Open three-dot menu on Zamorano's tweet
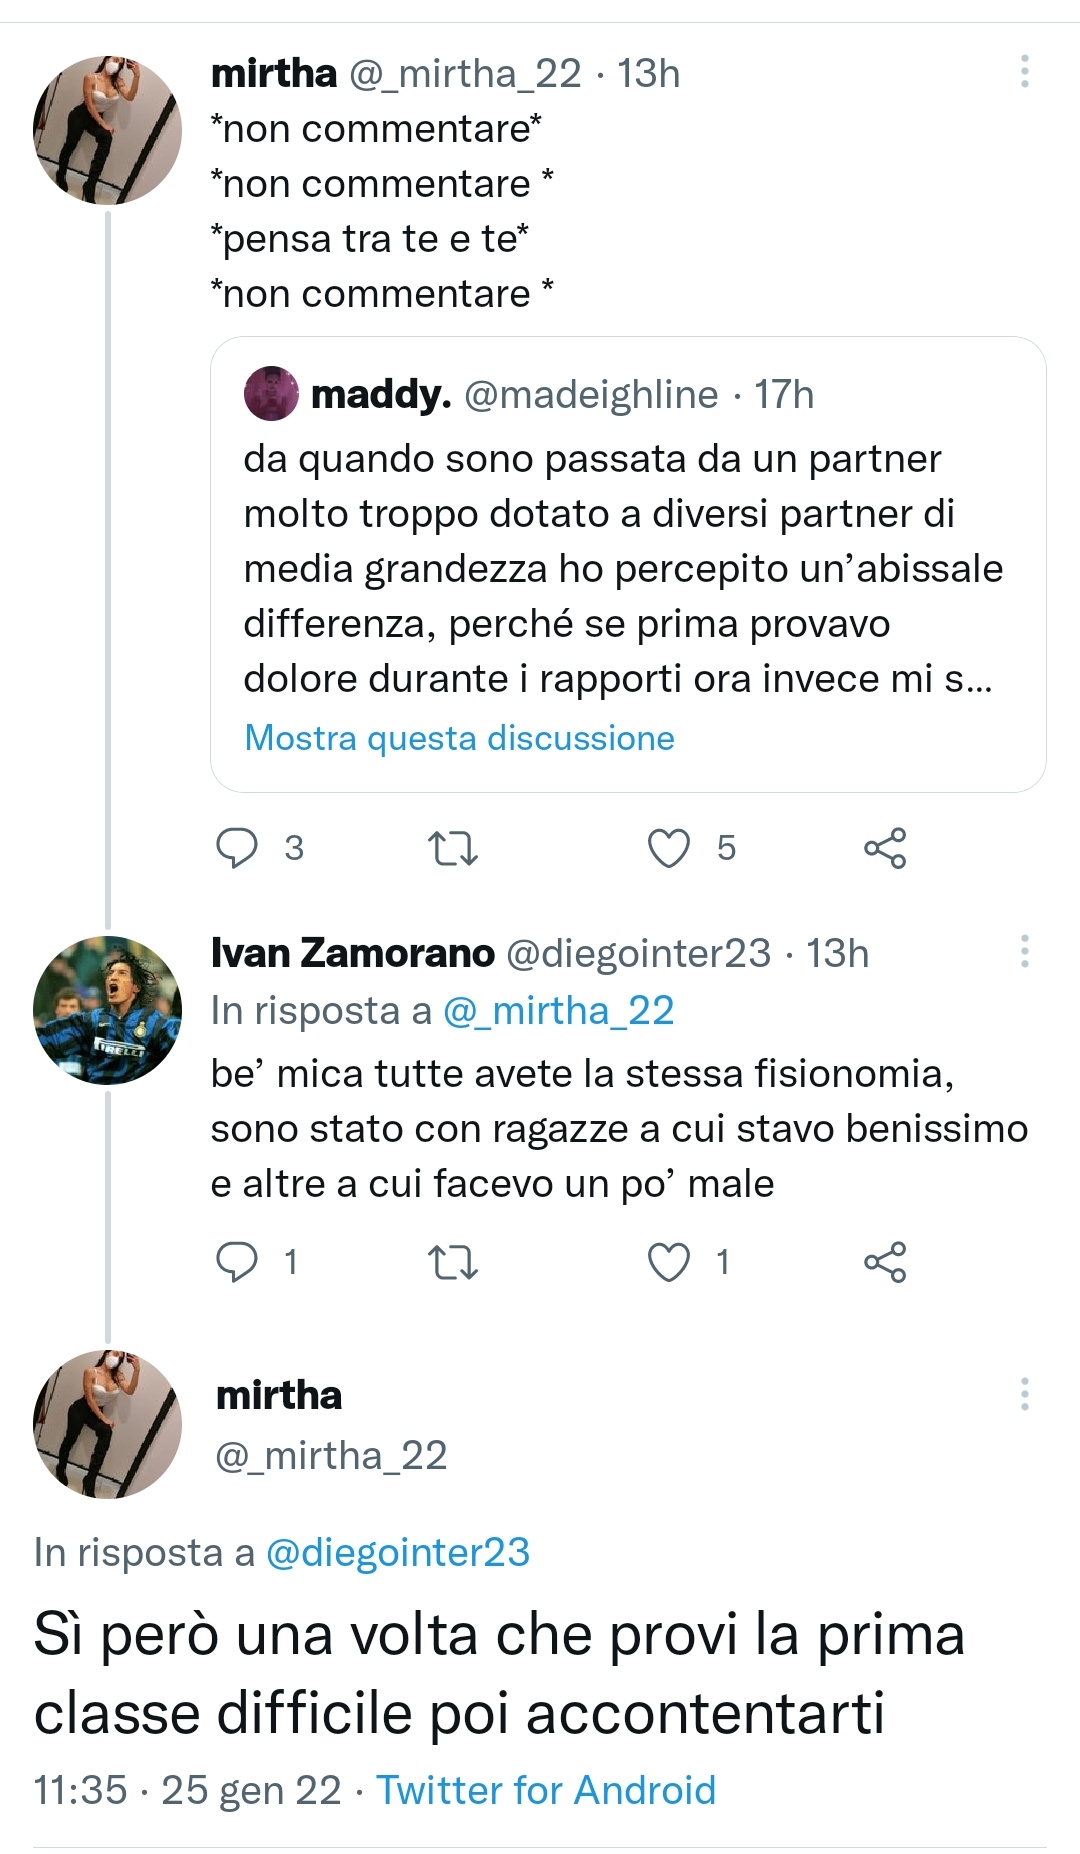This screenshot has height=1854, width=1080. point(1024,953)
